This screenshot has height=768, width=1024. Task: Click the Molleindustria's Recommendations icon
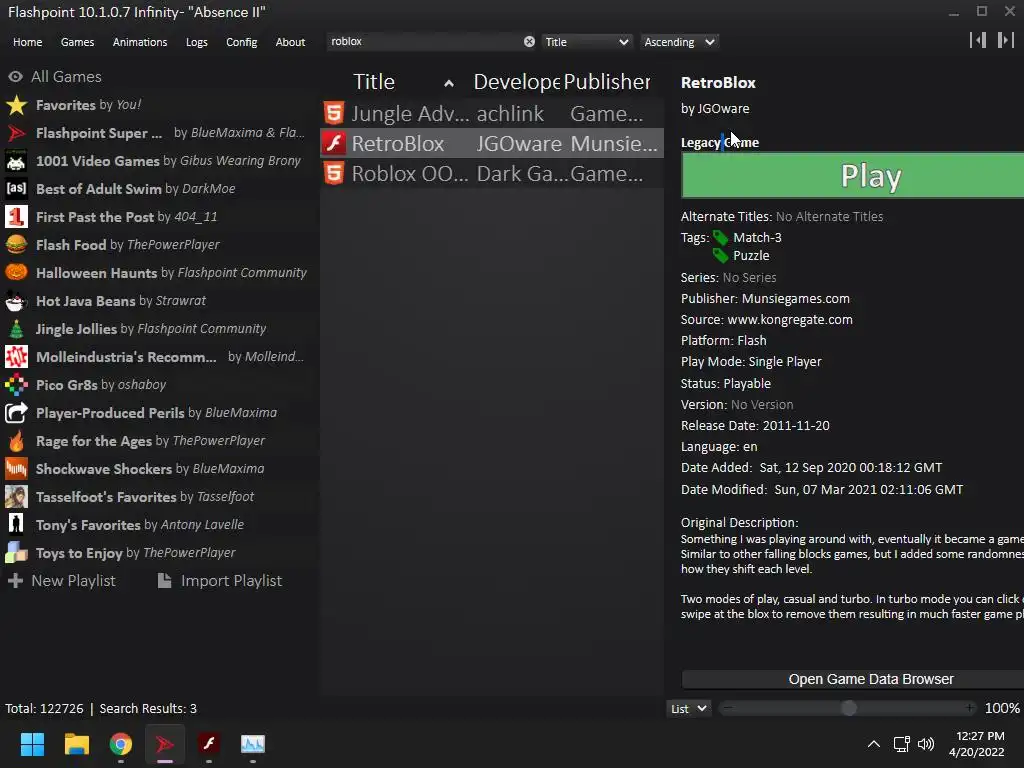pos(16,357)
